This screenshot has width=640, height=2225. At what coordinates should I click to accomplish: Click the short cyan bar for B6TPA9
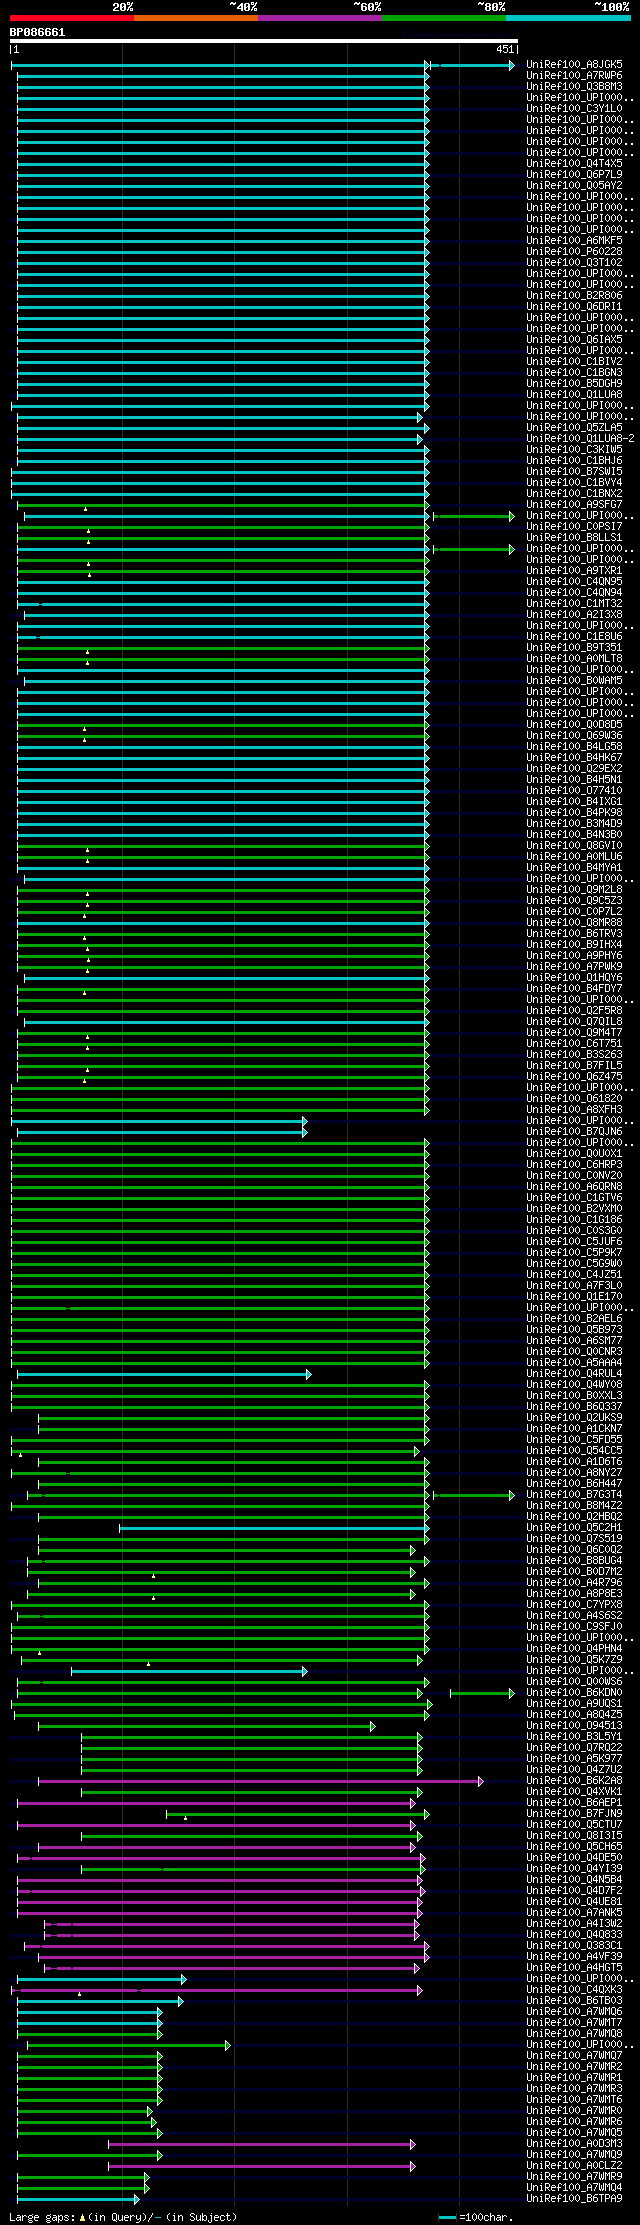pos(78,2199)
